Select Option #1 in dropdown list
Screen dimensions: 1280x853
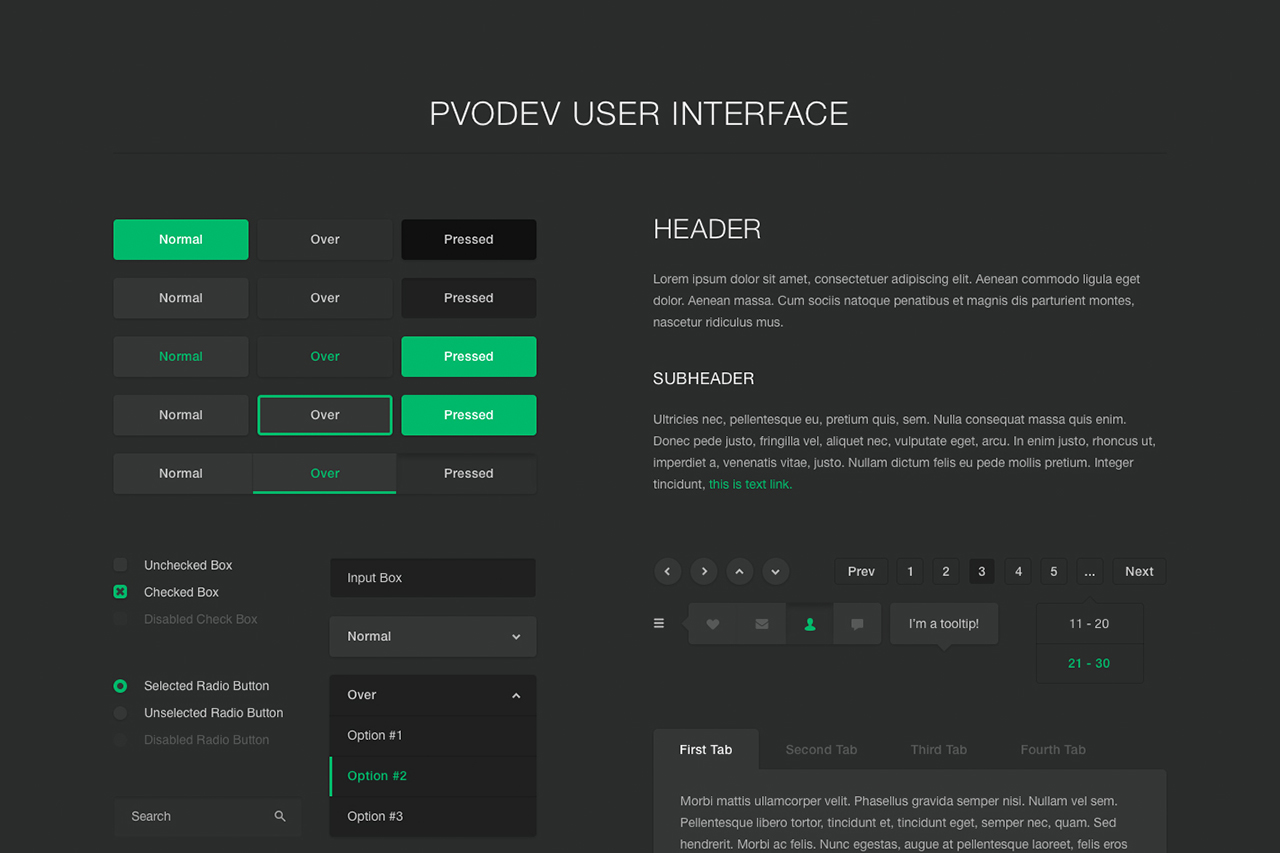(x=433, y=735)
